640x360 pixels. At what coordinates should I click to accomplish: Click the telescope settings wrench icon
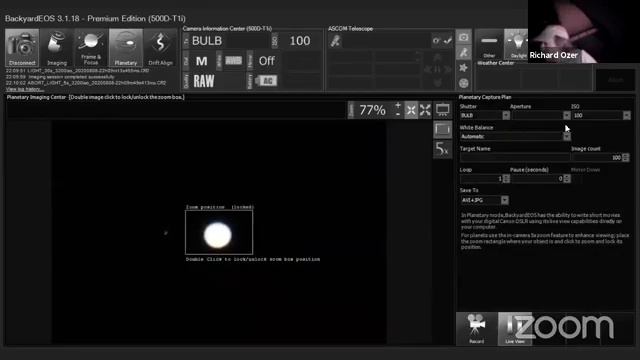pos(437,41)
